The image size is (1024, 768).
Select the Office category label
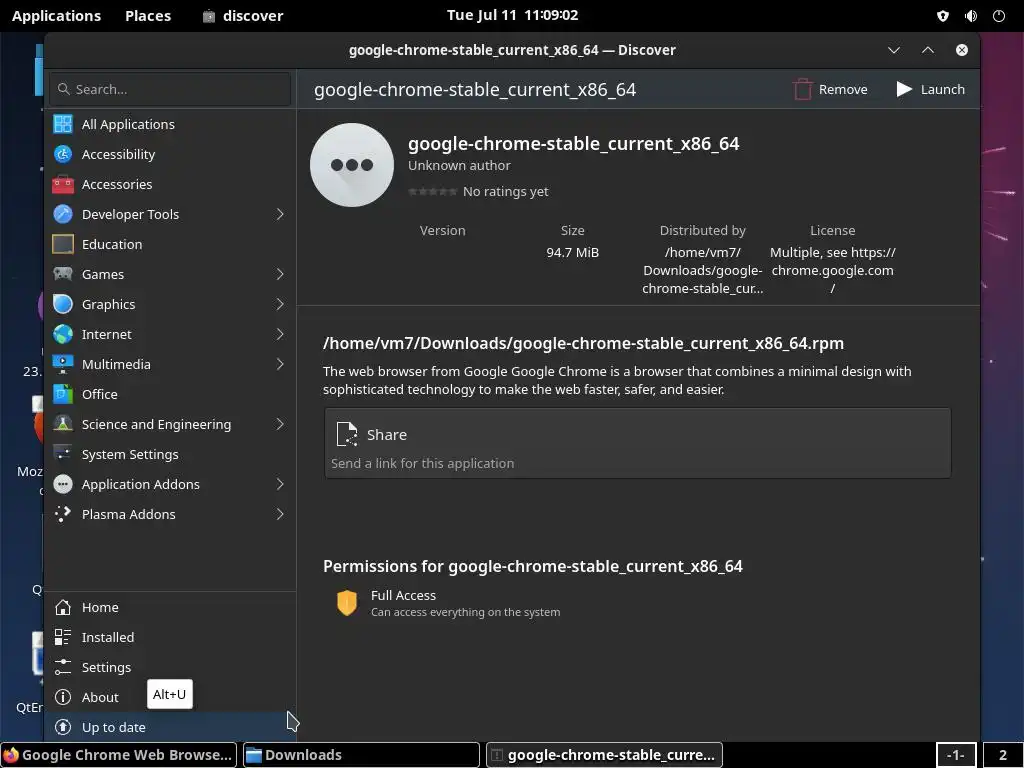tap(100, 394)
